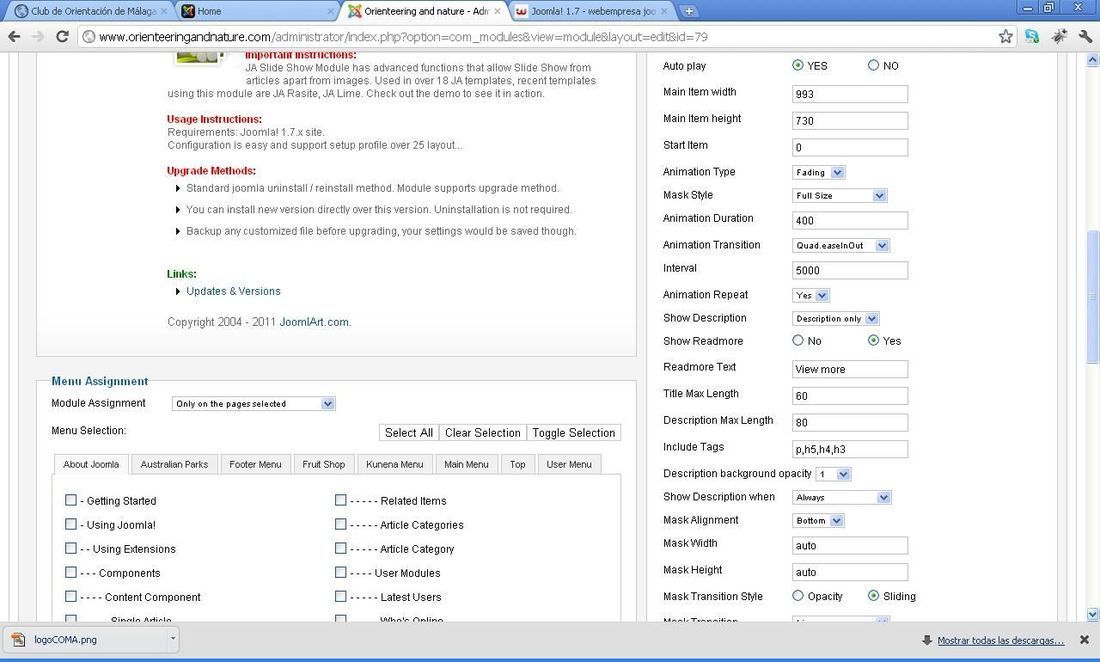Image resolution: width=1100 pixels, height=662 pixels.
Task: Switch to the Top menu tab
Action: 518,464
